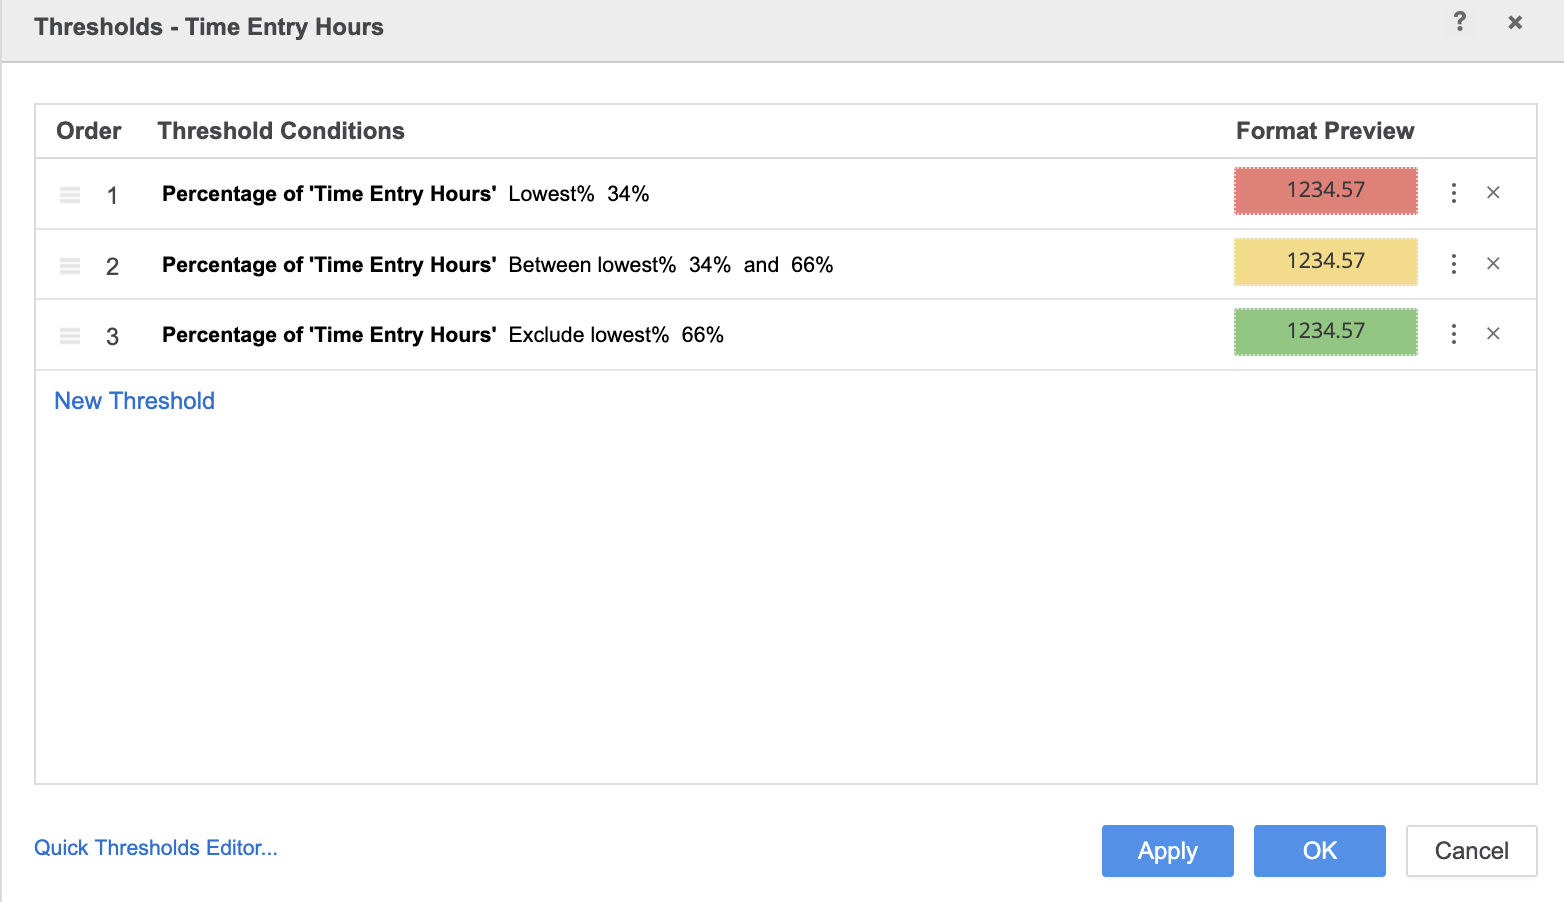Cancel the thresholds dialog
The image size is (1564, 902).
[x=1471, y=851]
